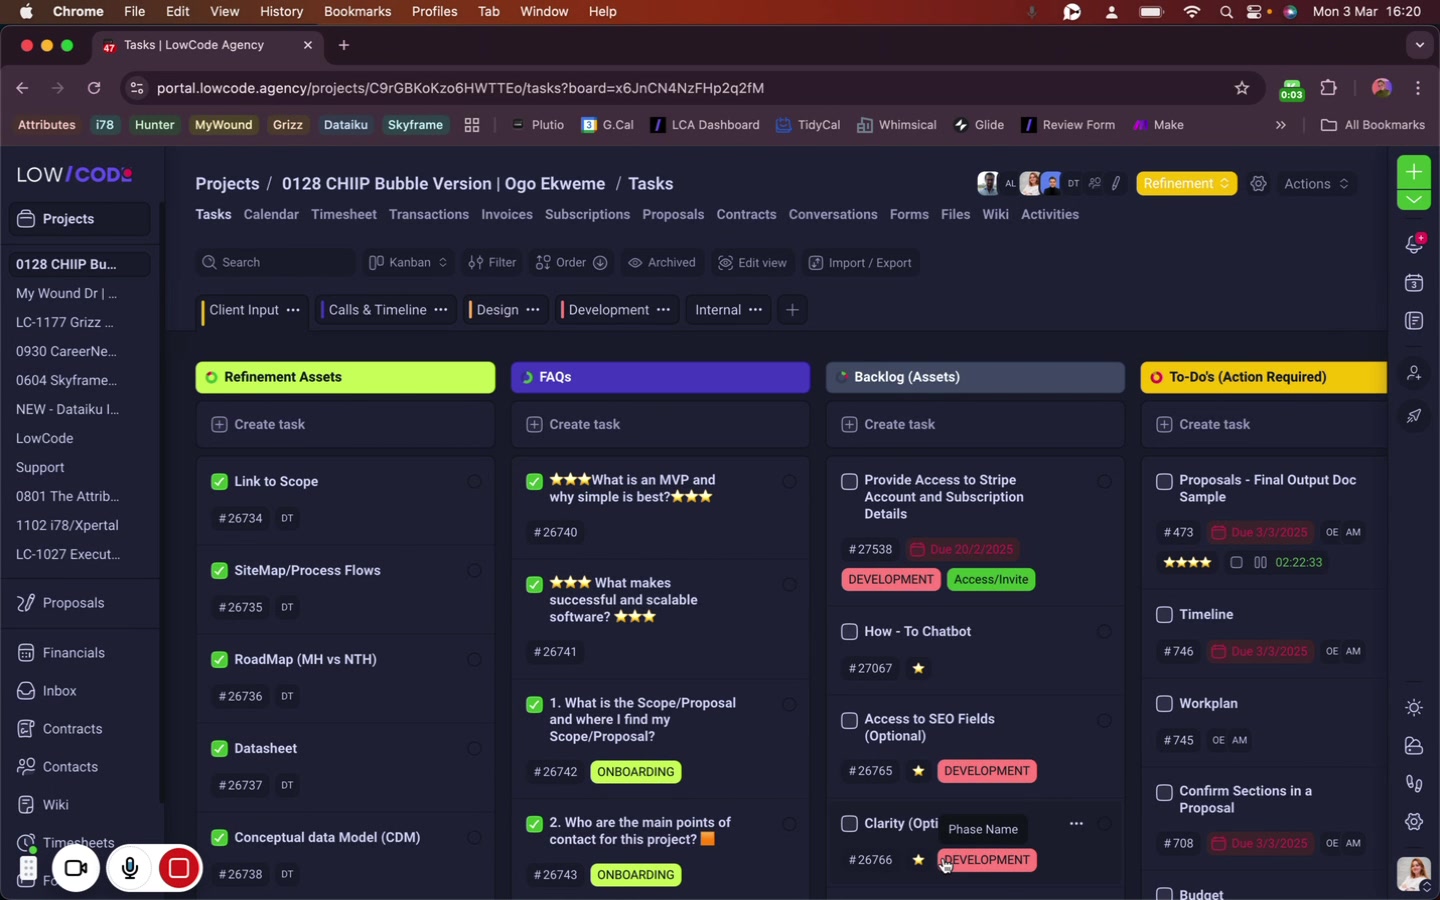1440x900 pixels.
Task: Check the How - To Chatbot task
Action: (x=849, y=632)
